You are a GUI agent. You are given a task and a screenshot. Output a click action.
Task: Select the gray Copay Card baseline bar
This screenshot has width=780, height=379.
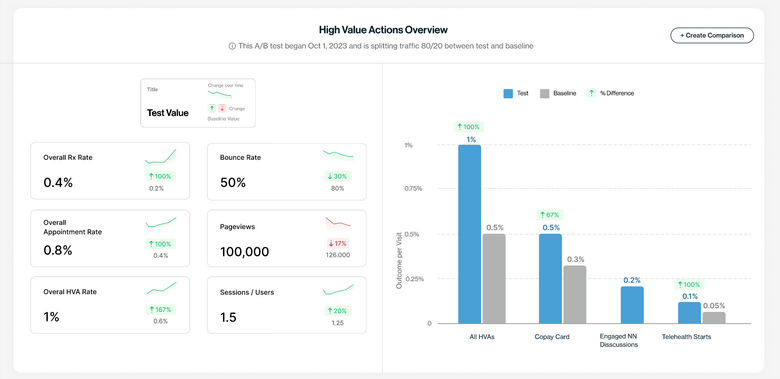pos(575,294)
